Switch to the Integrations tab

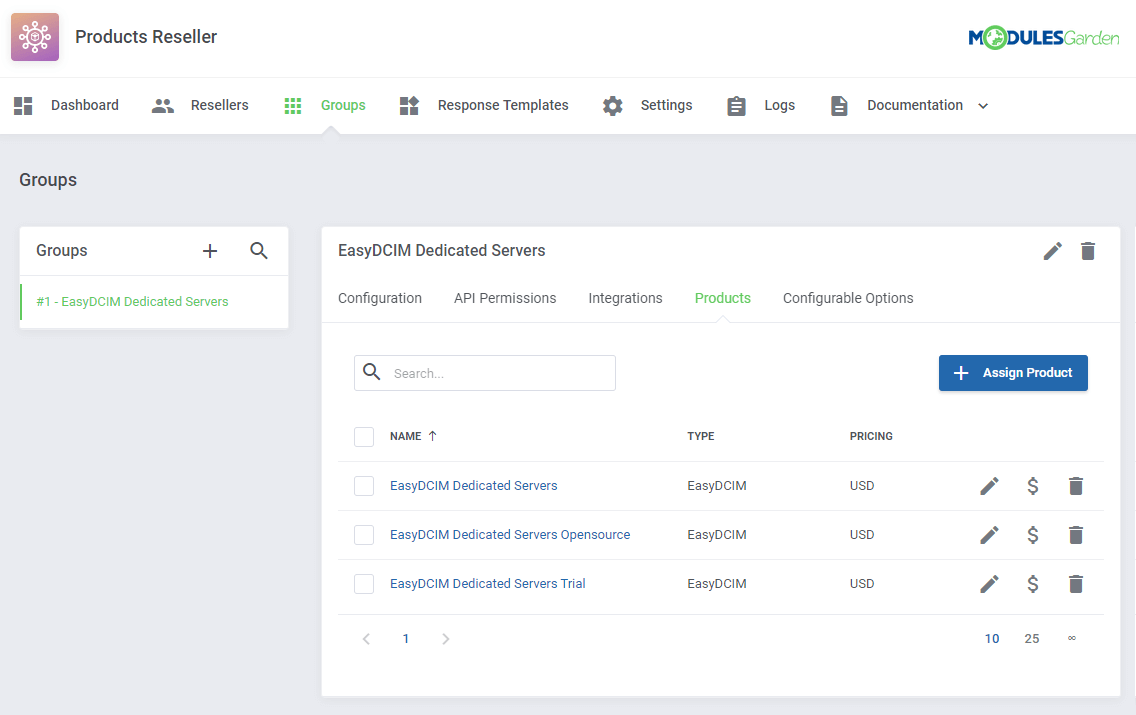(x=625, y=298)
